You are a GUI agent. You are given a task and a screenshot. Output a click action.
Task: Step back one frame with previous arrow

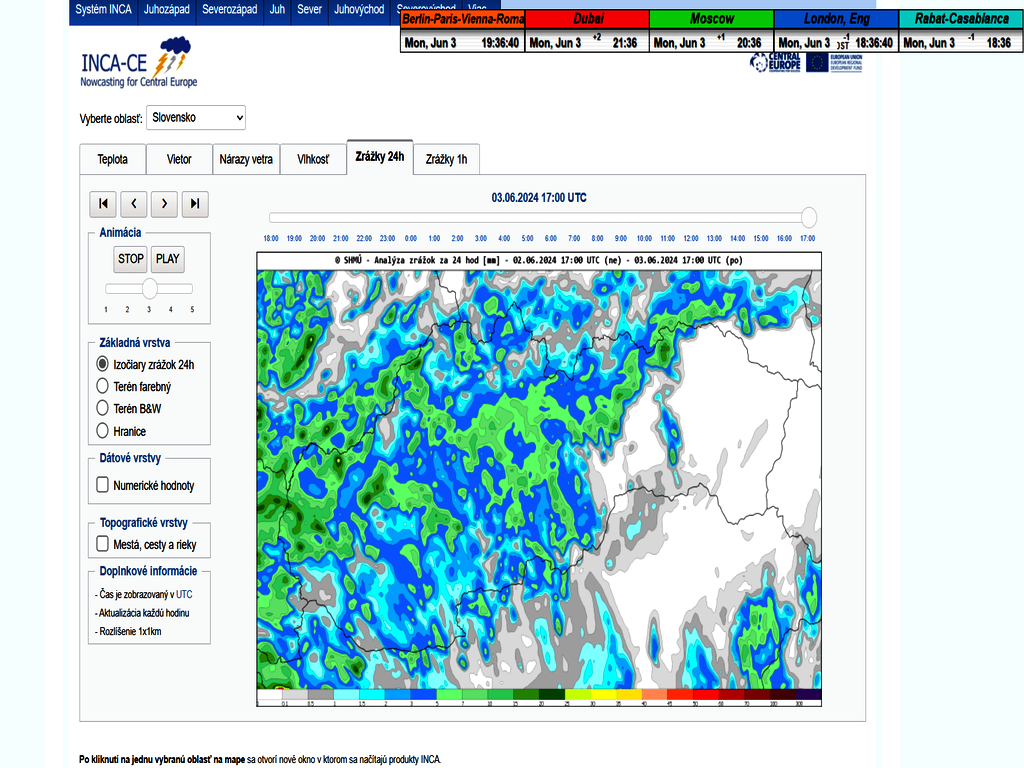click(134, 204)
